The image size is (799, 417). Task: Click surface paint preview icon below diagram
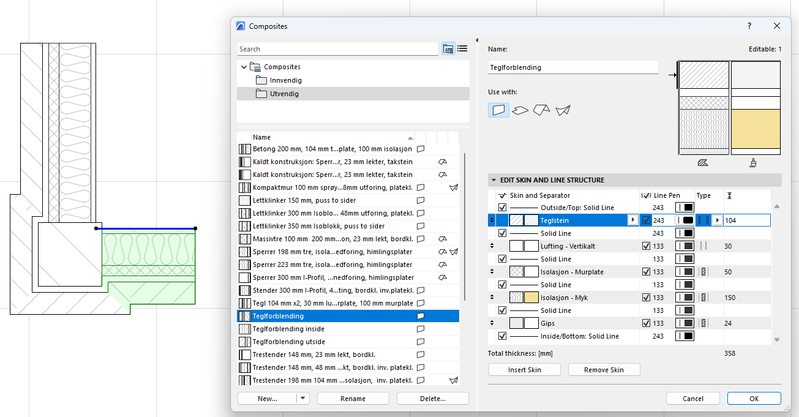point(753,163)
